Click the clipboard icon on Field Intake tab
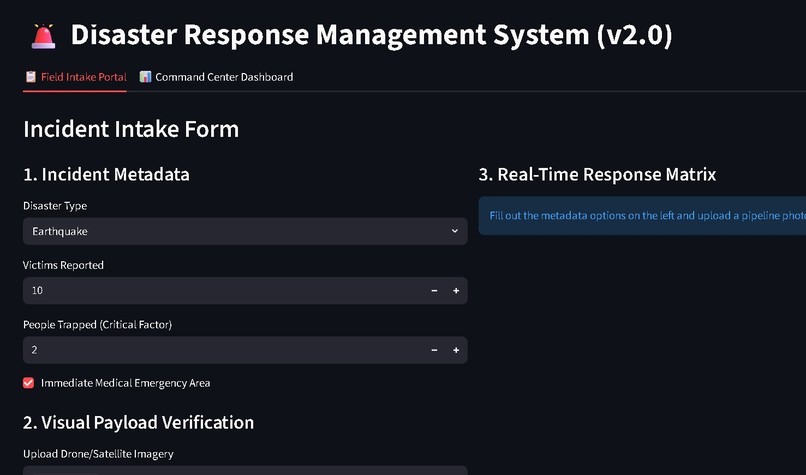Viewport: 806px width, 475px height. click(31, 77)
